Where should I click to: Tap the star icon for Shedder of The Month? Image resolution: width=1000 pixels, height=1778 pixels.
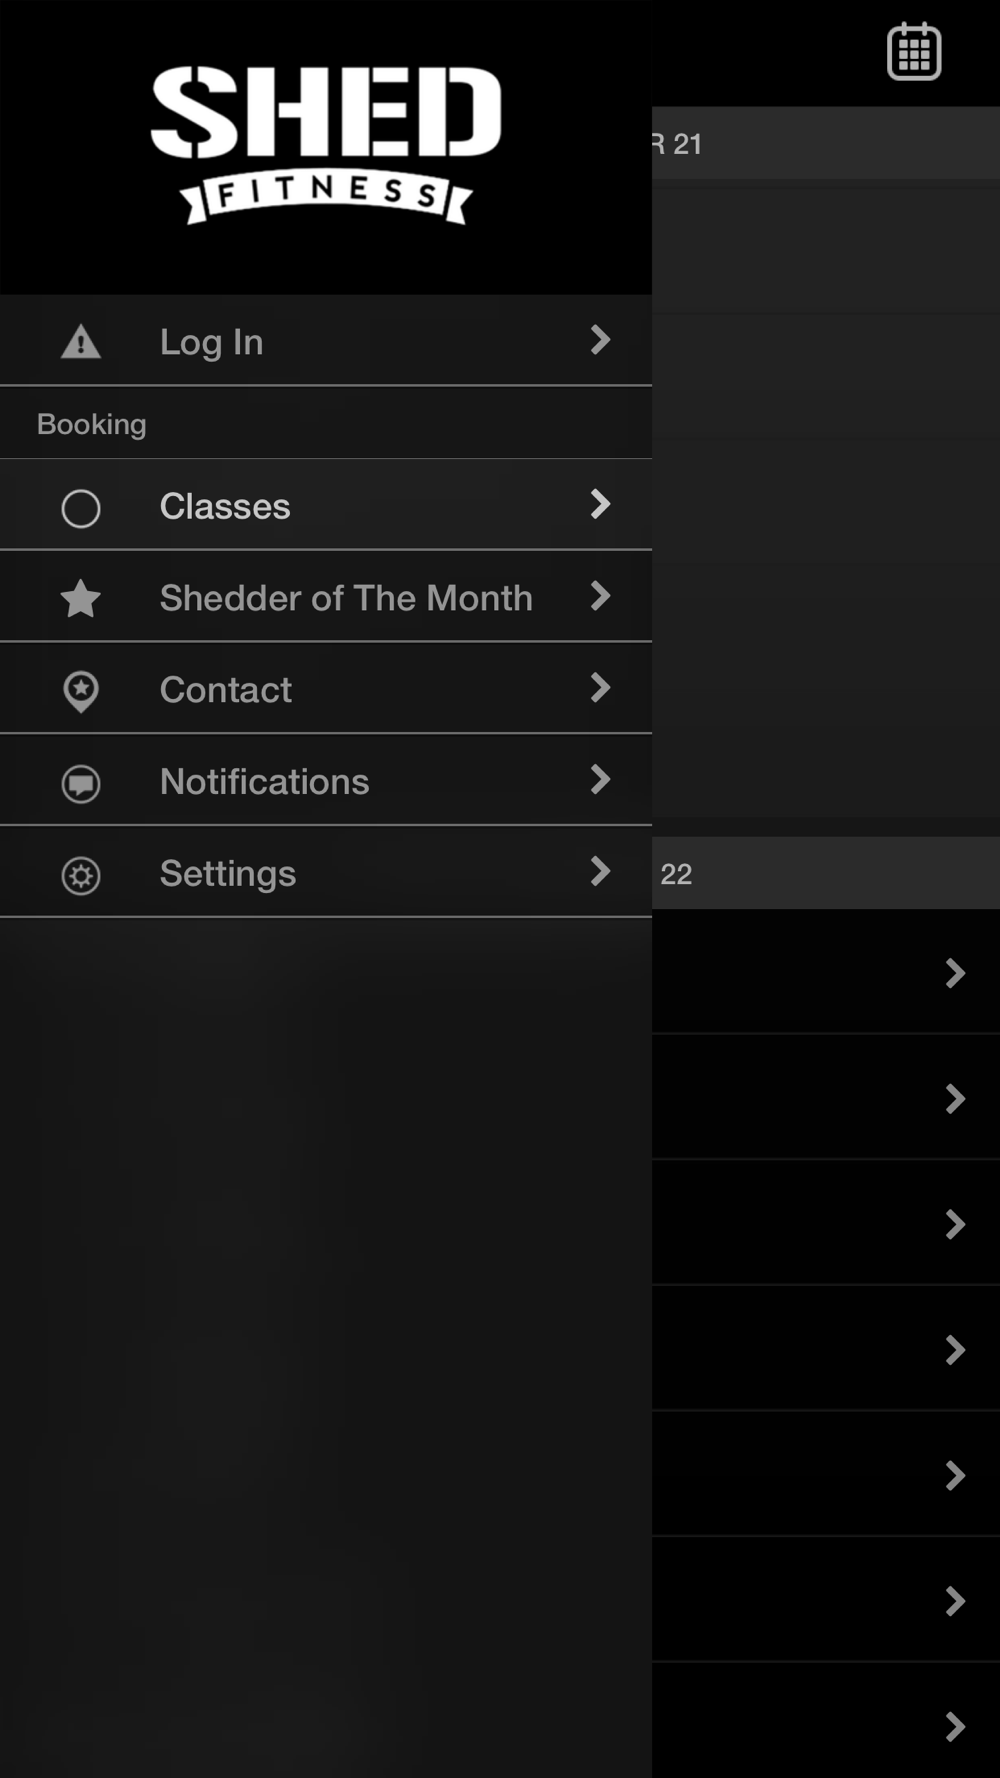(81, 599)
